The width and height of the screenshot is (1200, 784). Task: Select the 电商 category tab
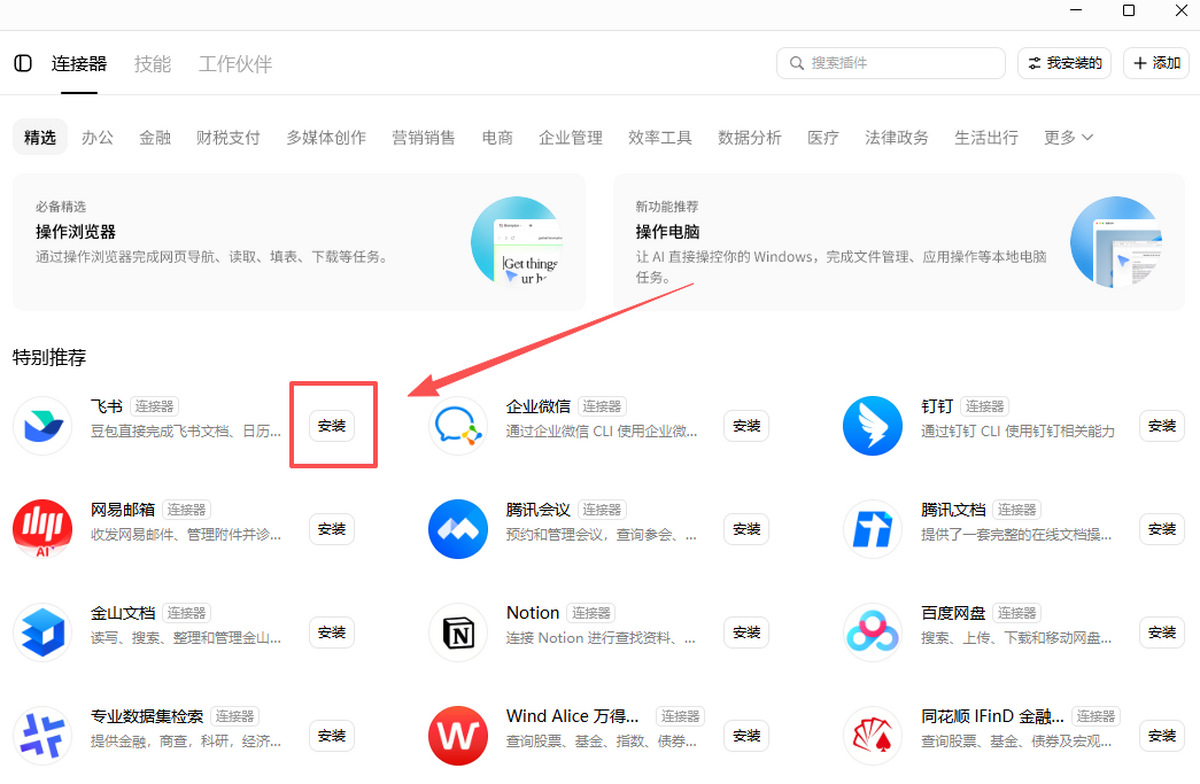click(x=497, y=138)
